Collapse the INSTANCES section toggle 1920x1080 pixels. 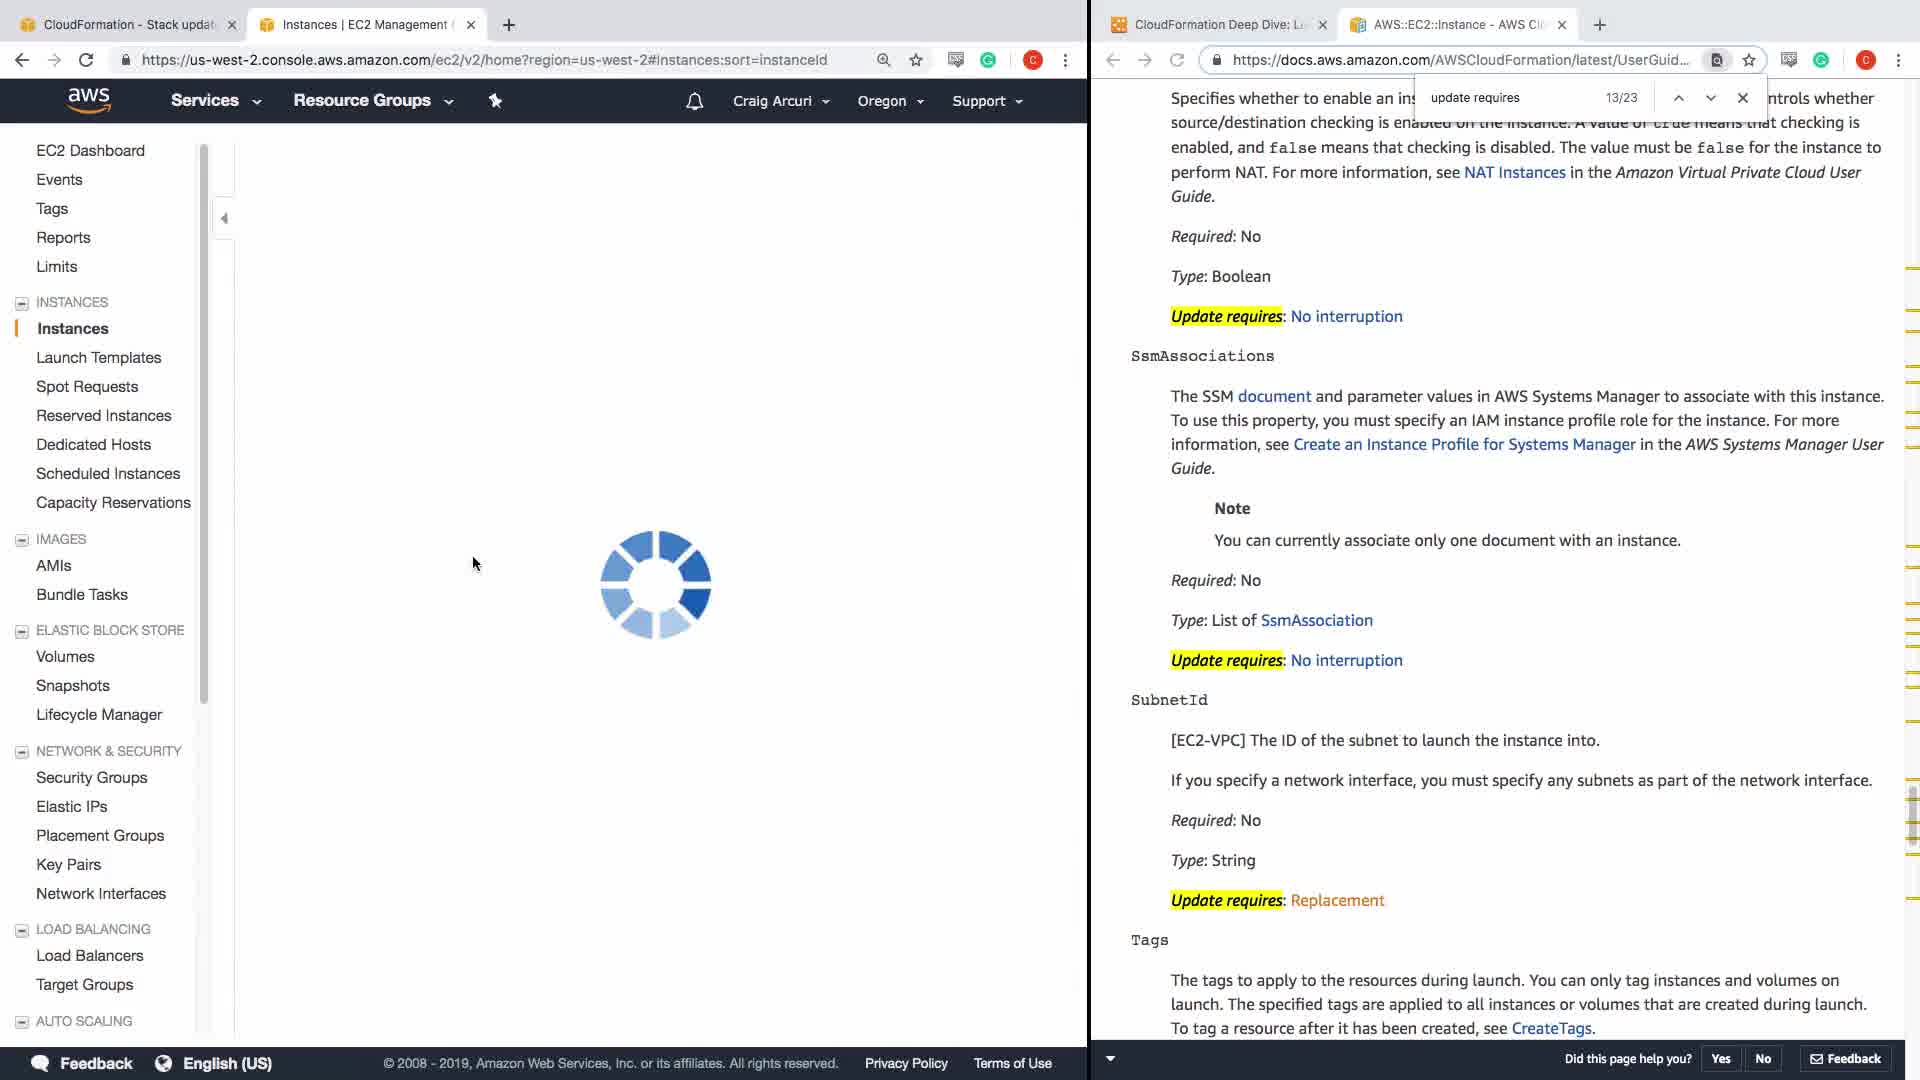pos(22,303)
